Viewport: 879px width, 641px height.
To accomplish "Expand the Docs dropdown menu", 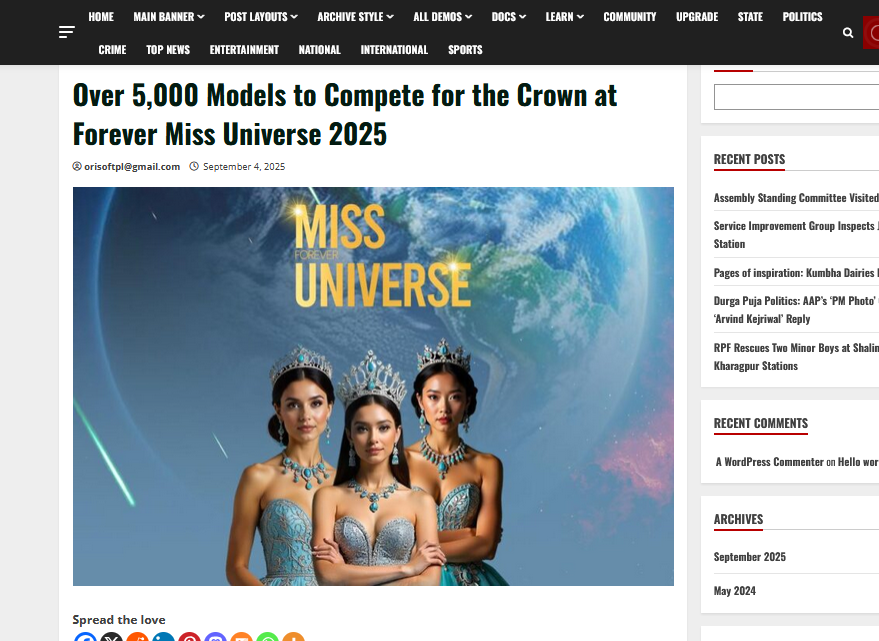I will point(508,17).
